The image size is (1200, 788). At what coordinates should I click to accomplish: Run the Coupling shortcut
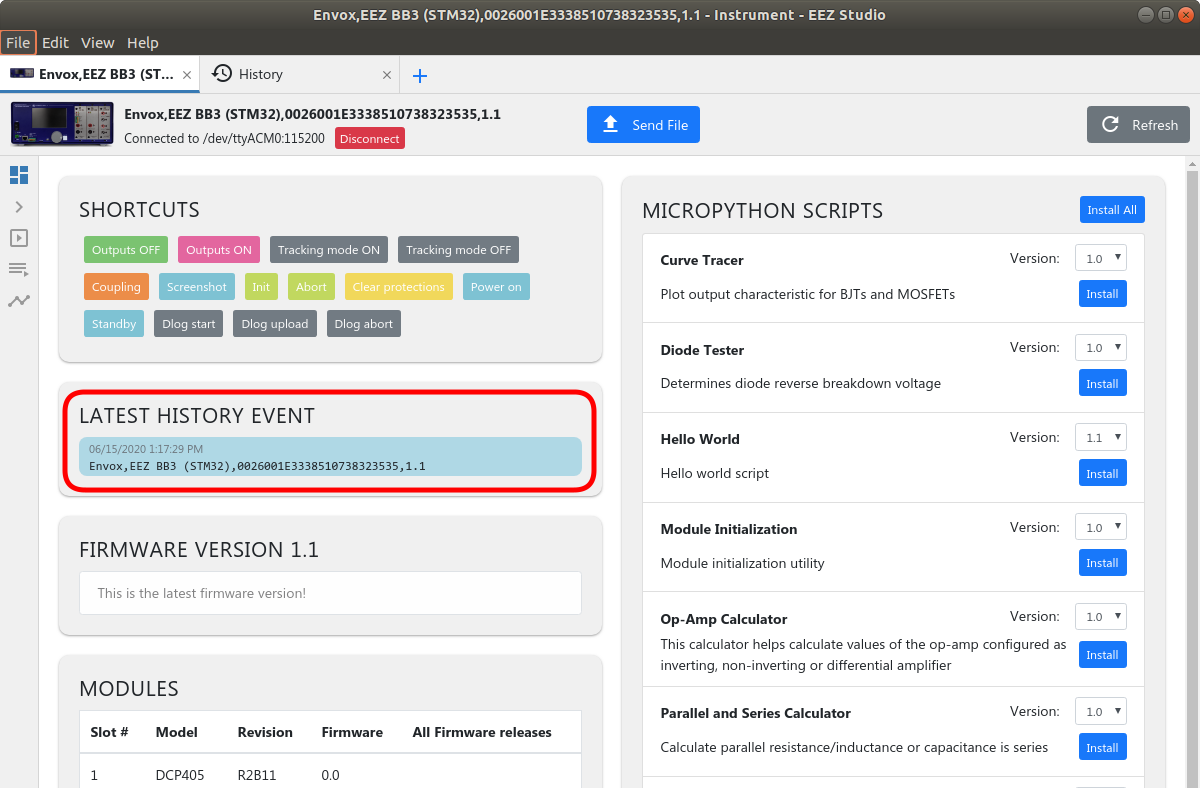[116, 287]
